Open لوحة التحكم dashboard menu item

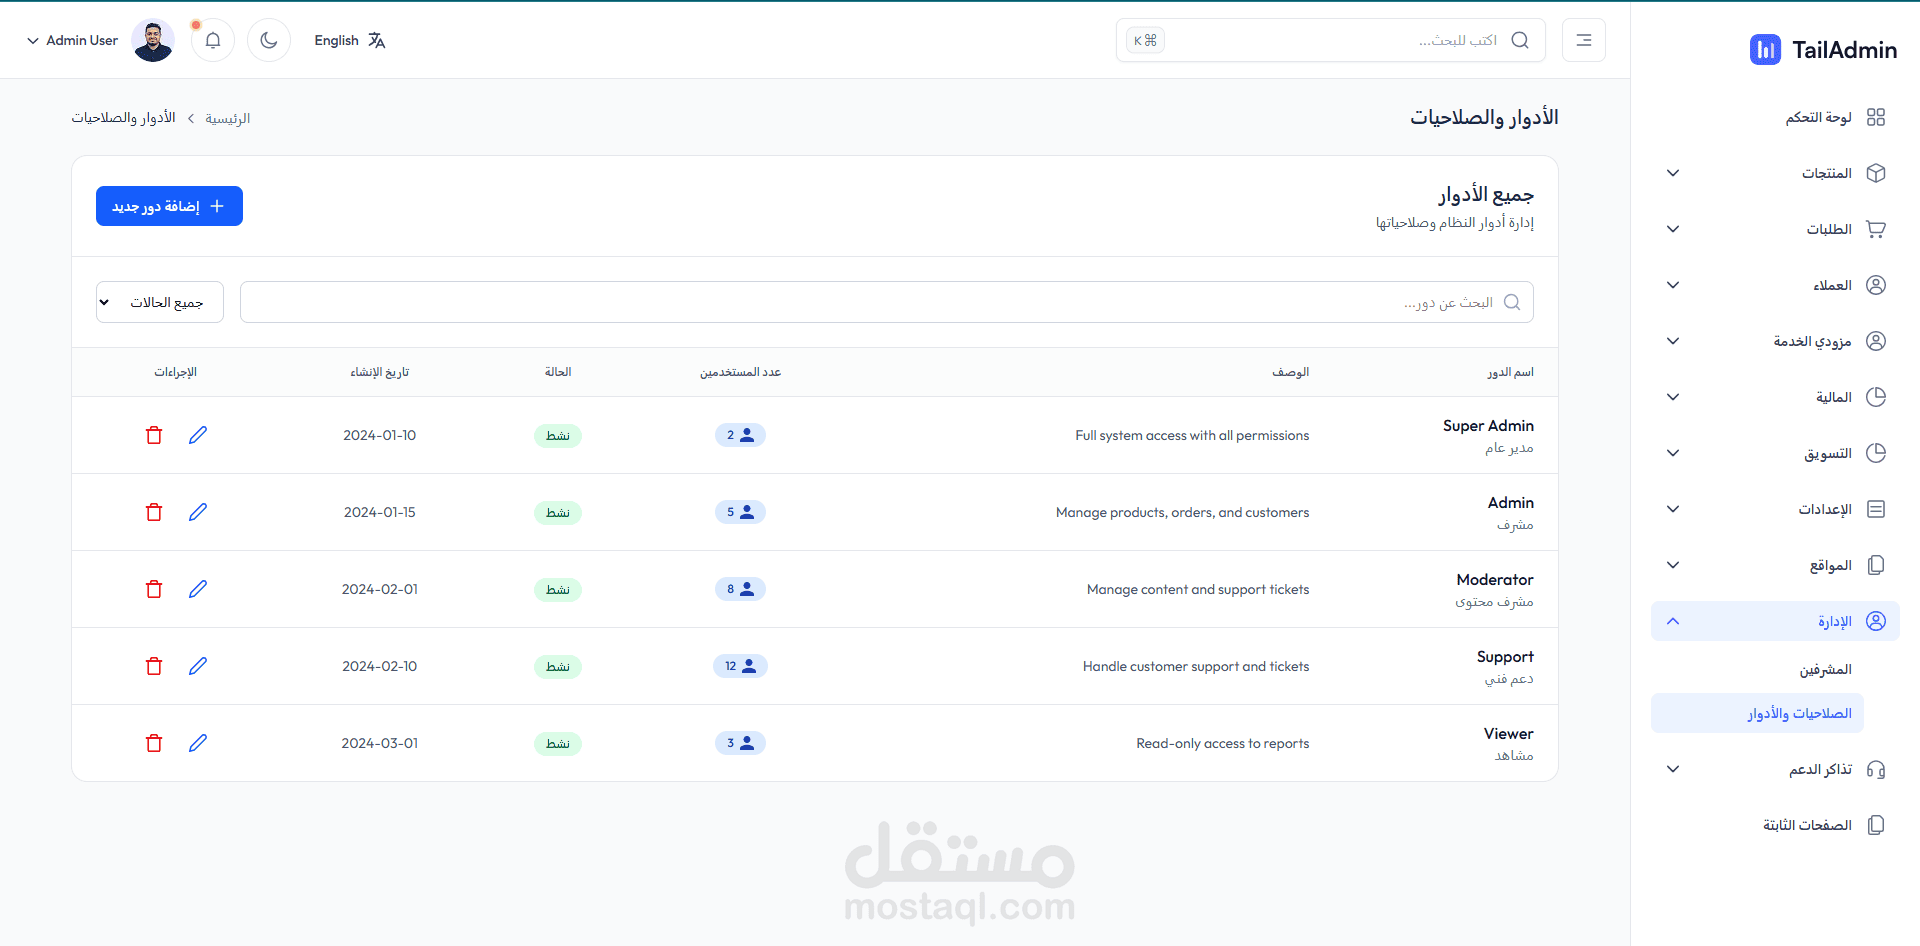pos(1775,117)
